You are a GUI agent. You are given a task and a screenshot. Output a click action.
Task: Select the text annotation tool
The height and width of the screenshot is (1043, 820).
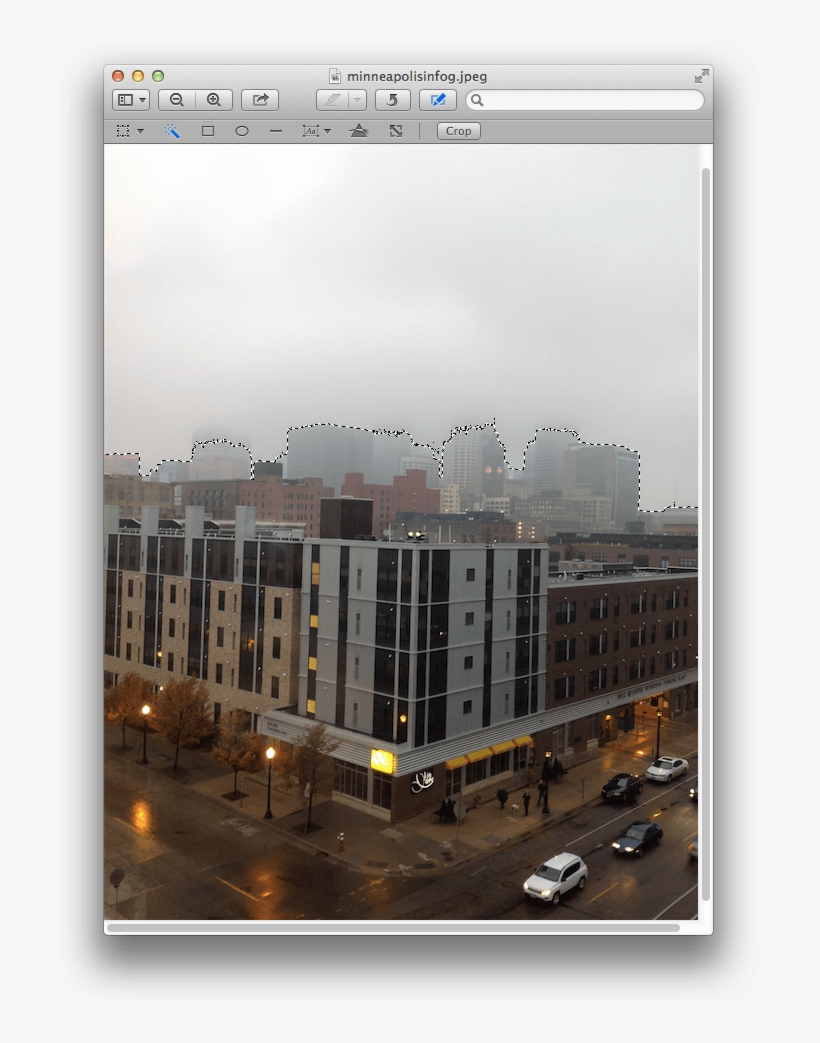311,130
